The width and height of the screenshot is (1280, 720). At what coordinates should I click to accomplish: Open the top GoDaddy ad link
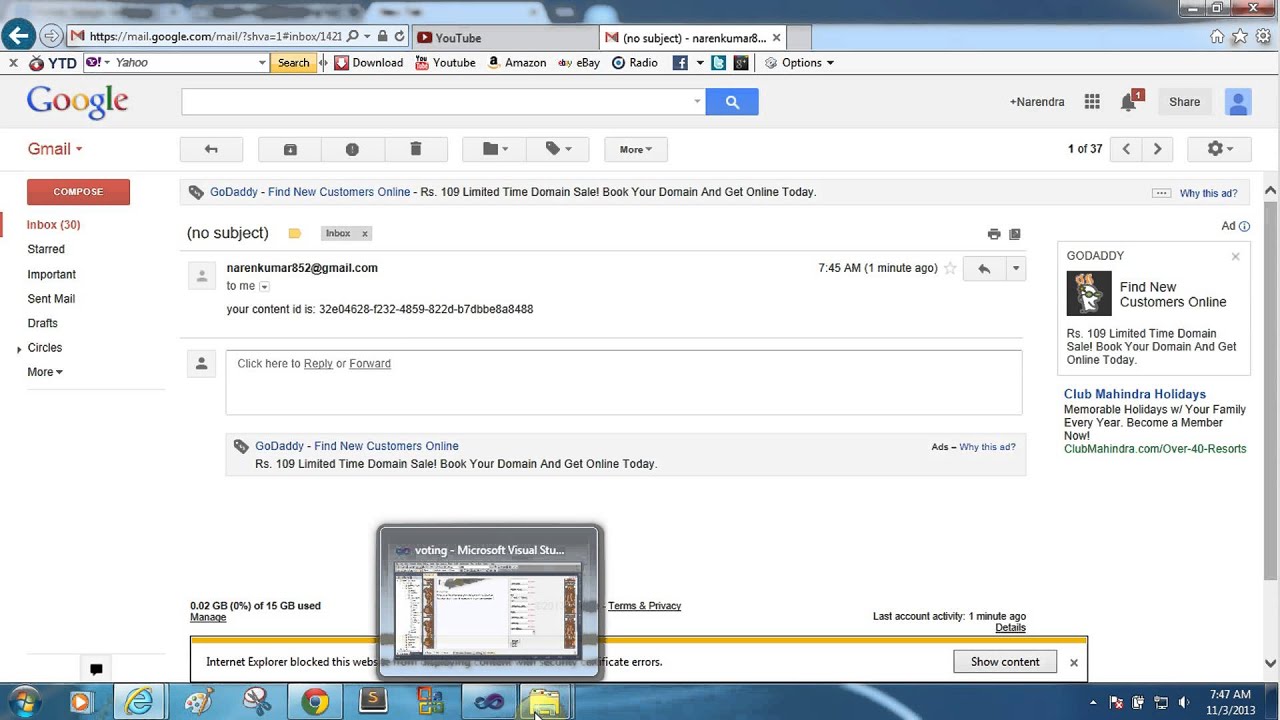(310, 192)
